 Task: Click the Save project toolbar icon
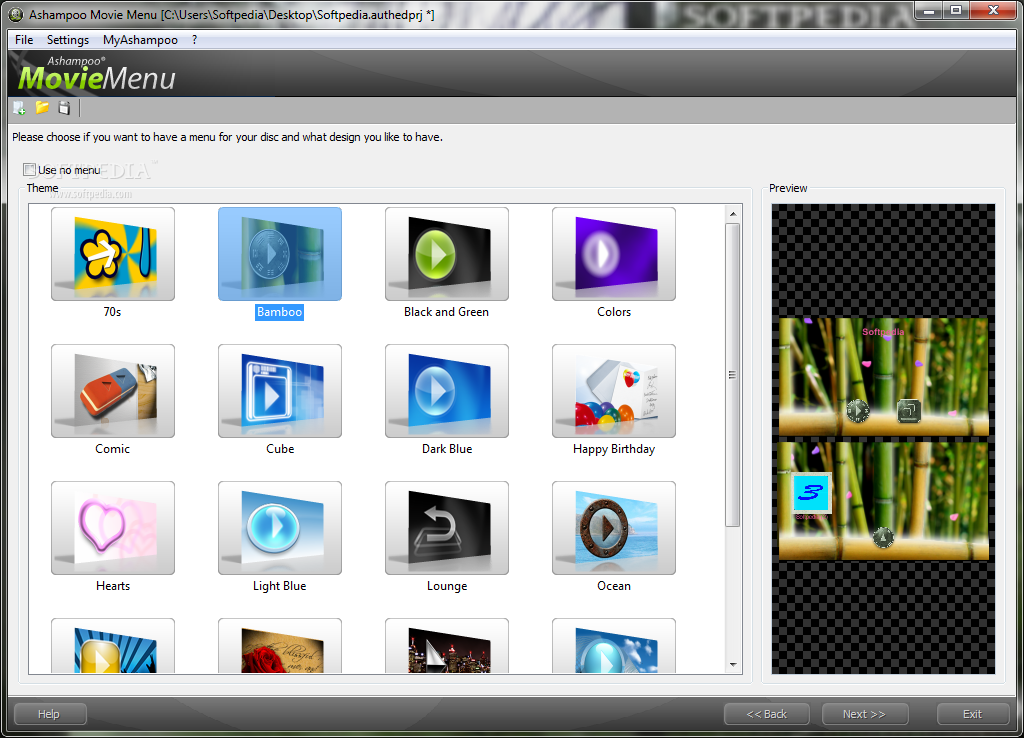64,108
